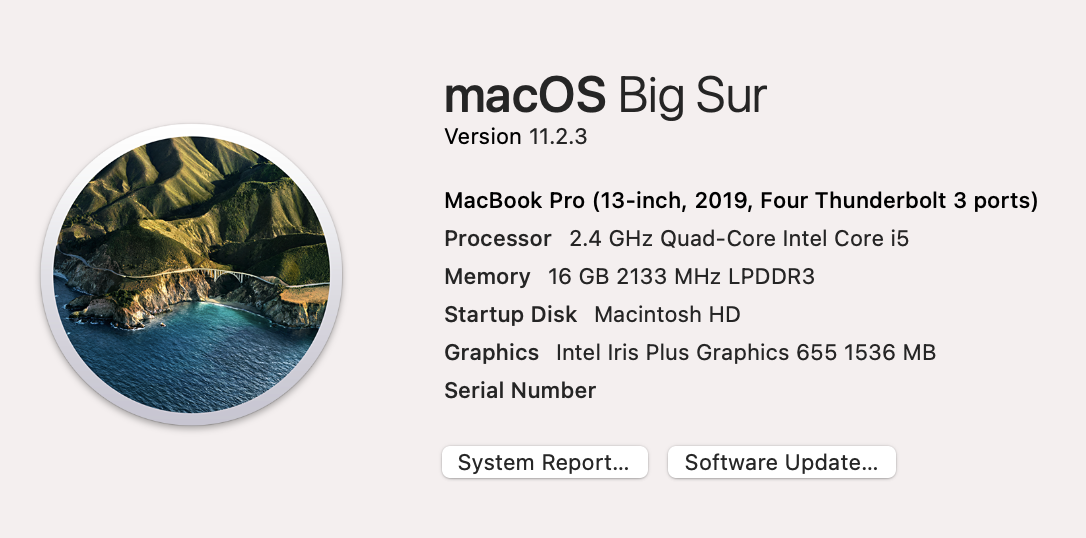Open the System Report window
This screenshot has height=538, width=1086.
(544, 462)
